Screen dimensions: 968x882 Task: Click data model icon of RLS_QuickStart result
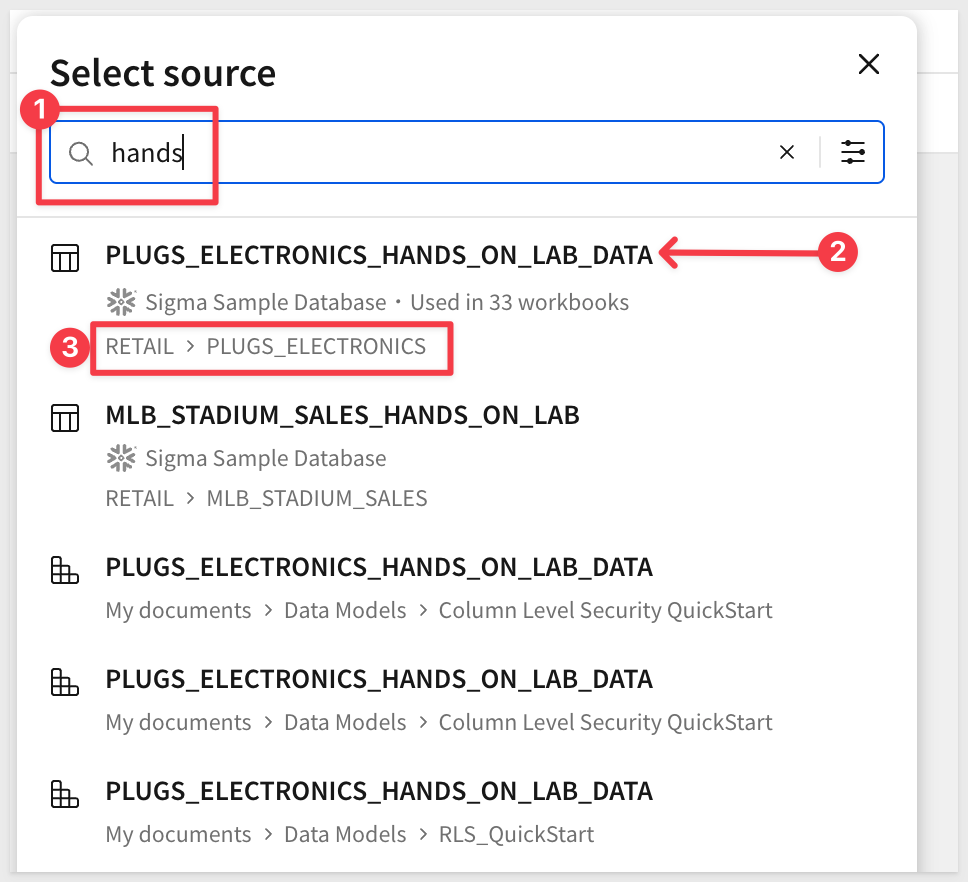(65, 794)
